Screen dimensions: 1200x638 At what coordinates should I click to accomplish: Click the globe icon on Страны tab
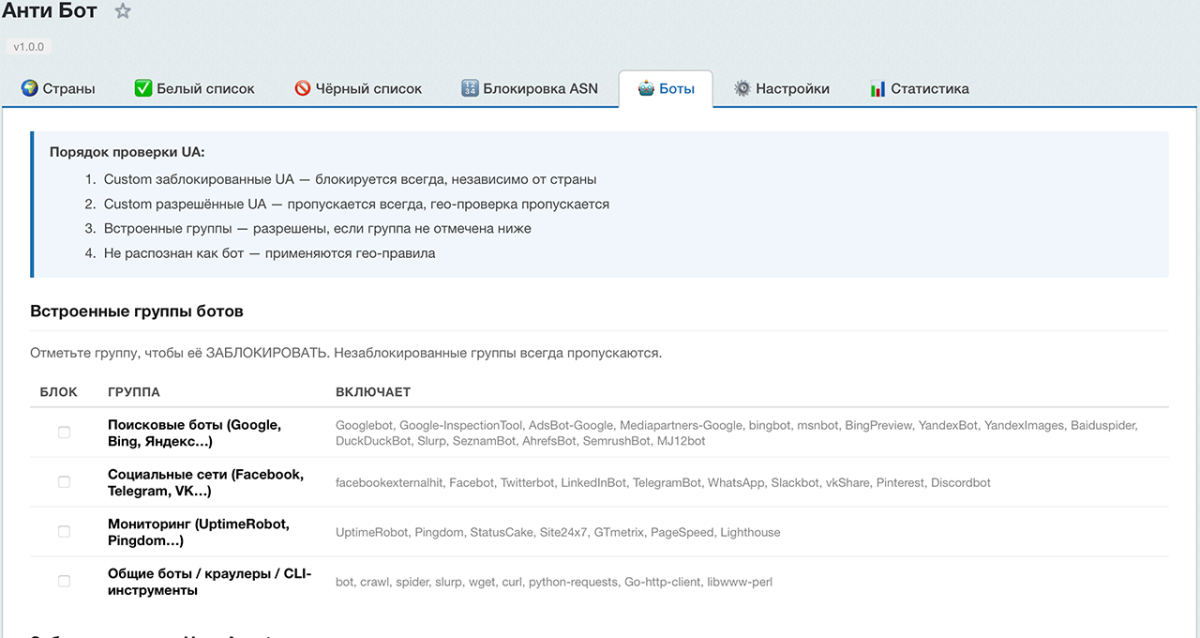coord(29,88)
